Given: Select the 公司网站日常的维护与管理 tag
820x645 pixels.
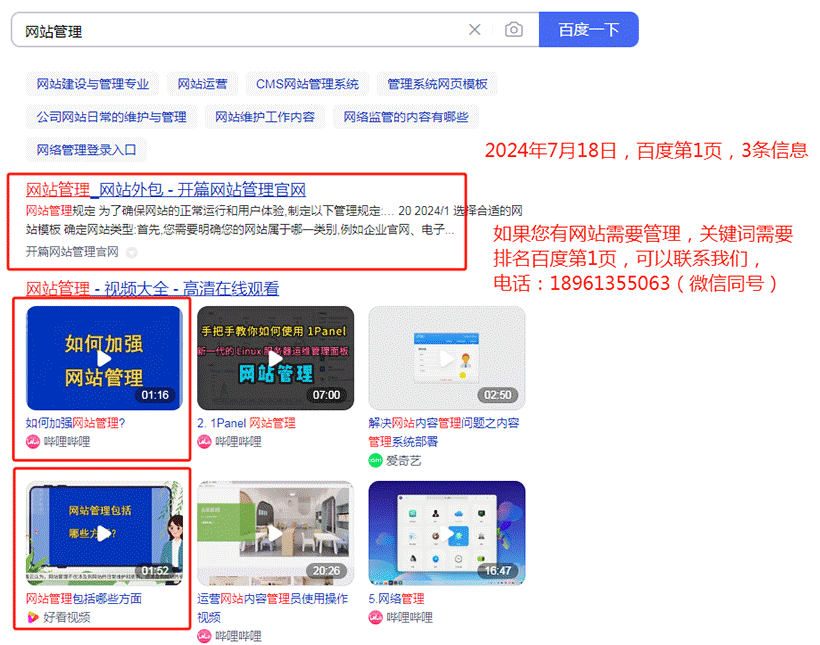Looking at the screenshot, I should click(113, 116).
